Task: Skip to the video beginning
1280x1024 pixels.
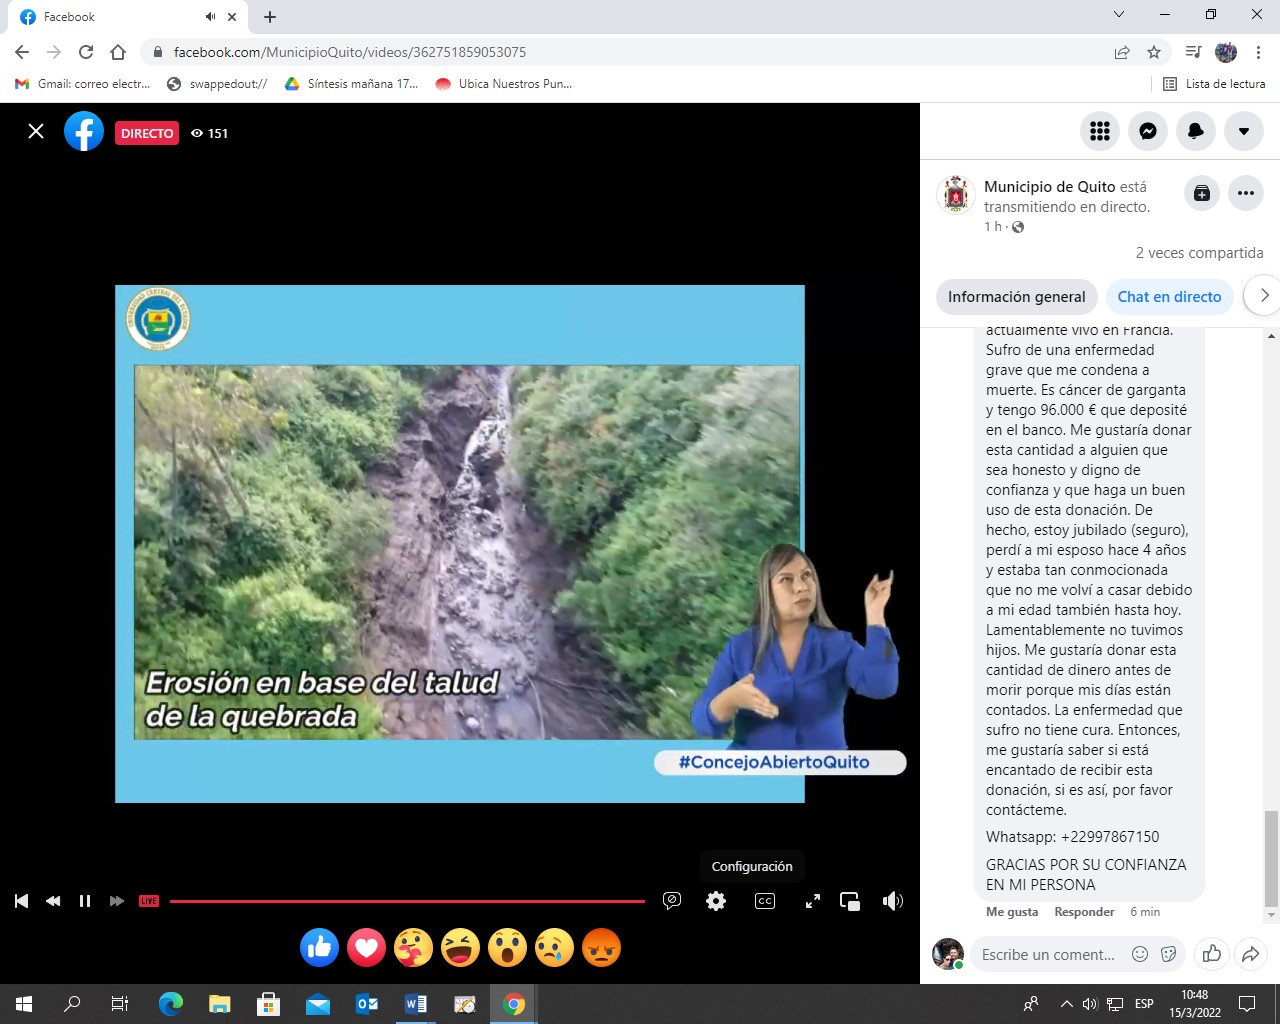Action: coord(21,901)
